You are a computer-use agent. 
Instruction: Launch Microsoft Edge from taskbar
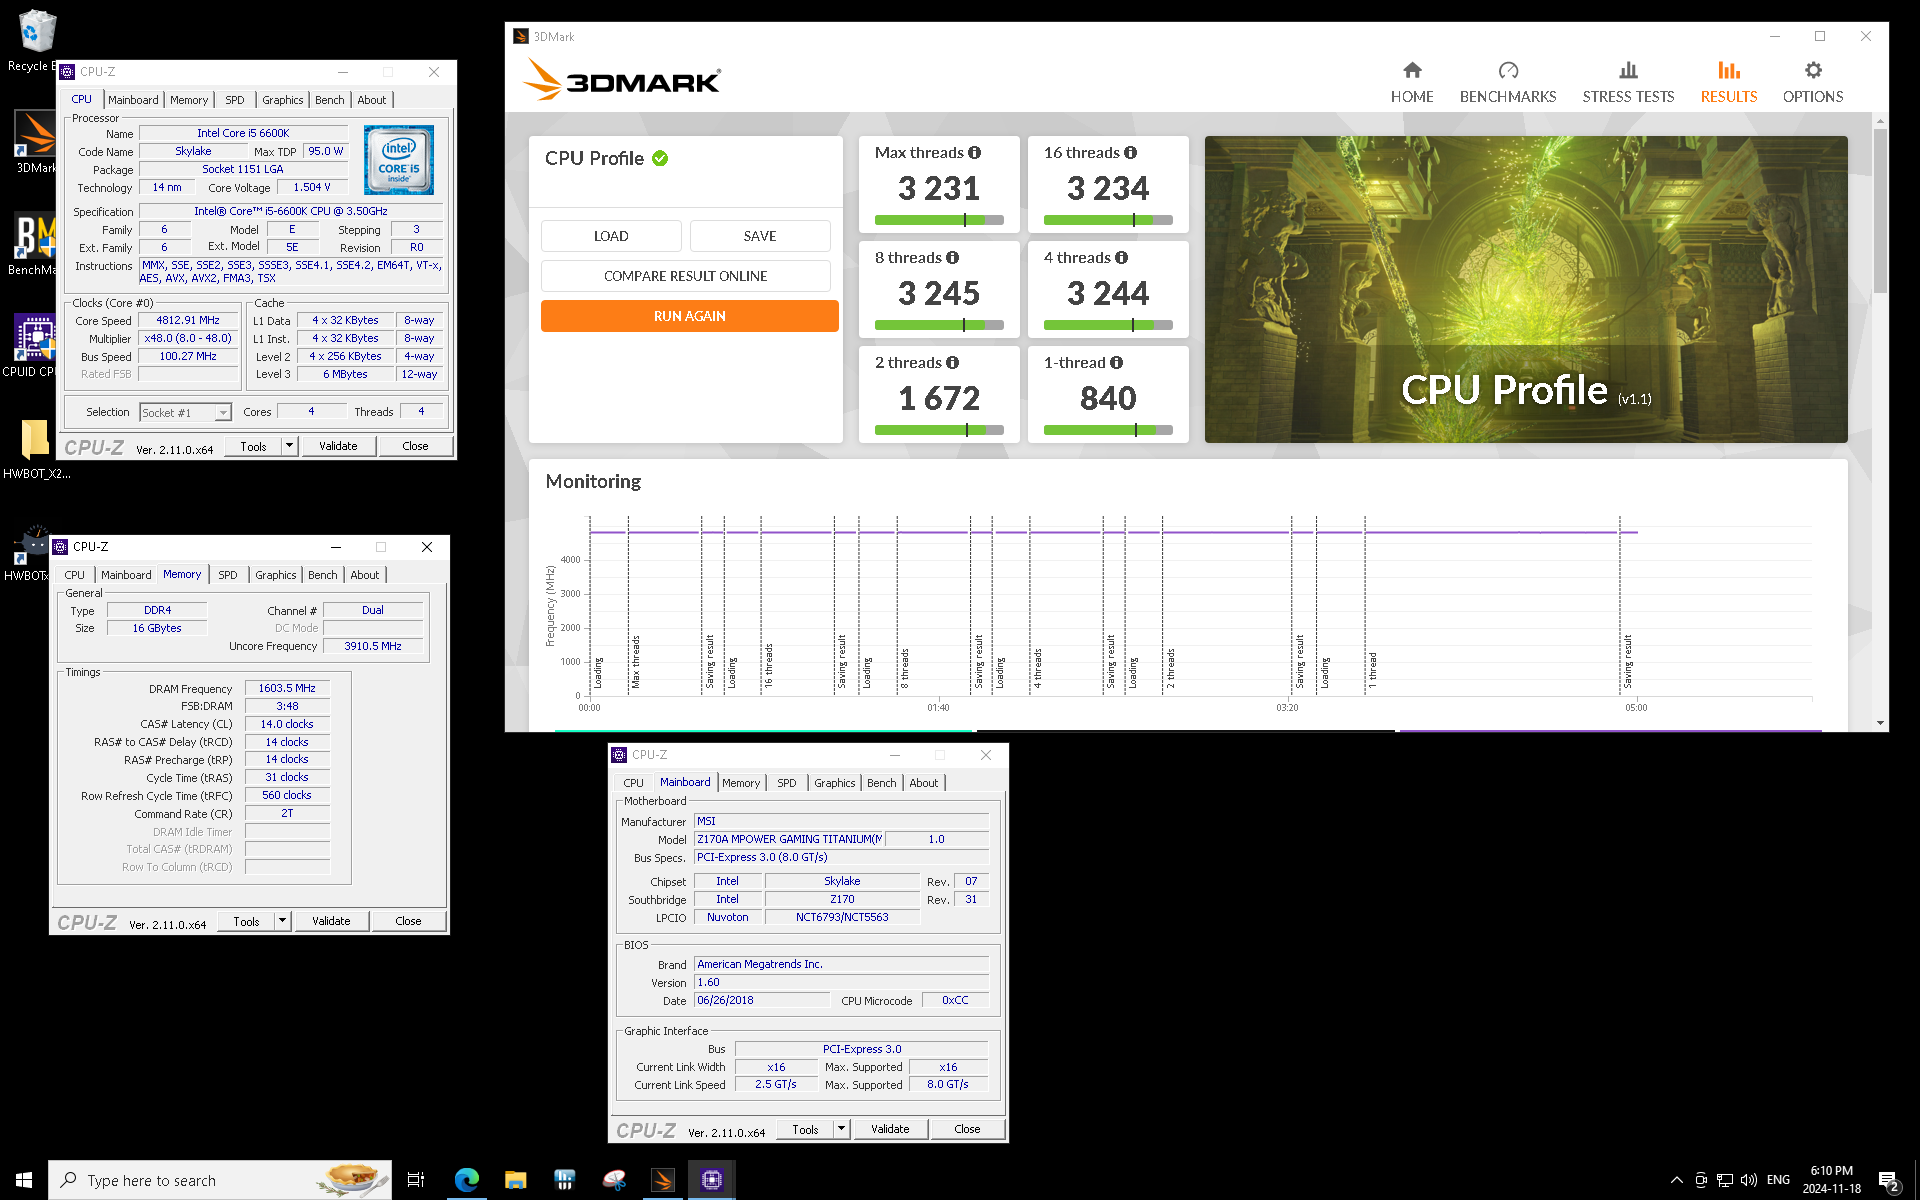466,1180
